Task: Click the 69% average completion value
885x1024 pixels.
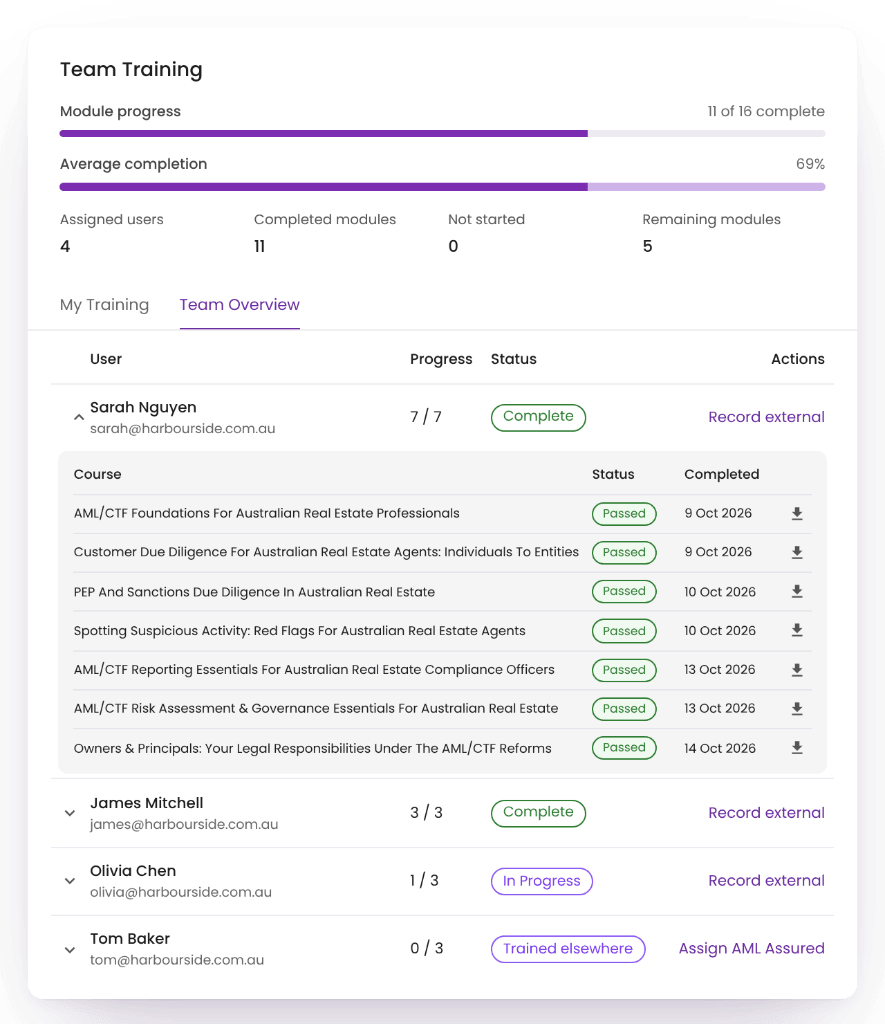Action: click(810, 164)
